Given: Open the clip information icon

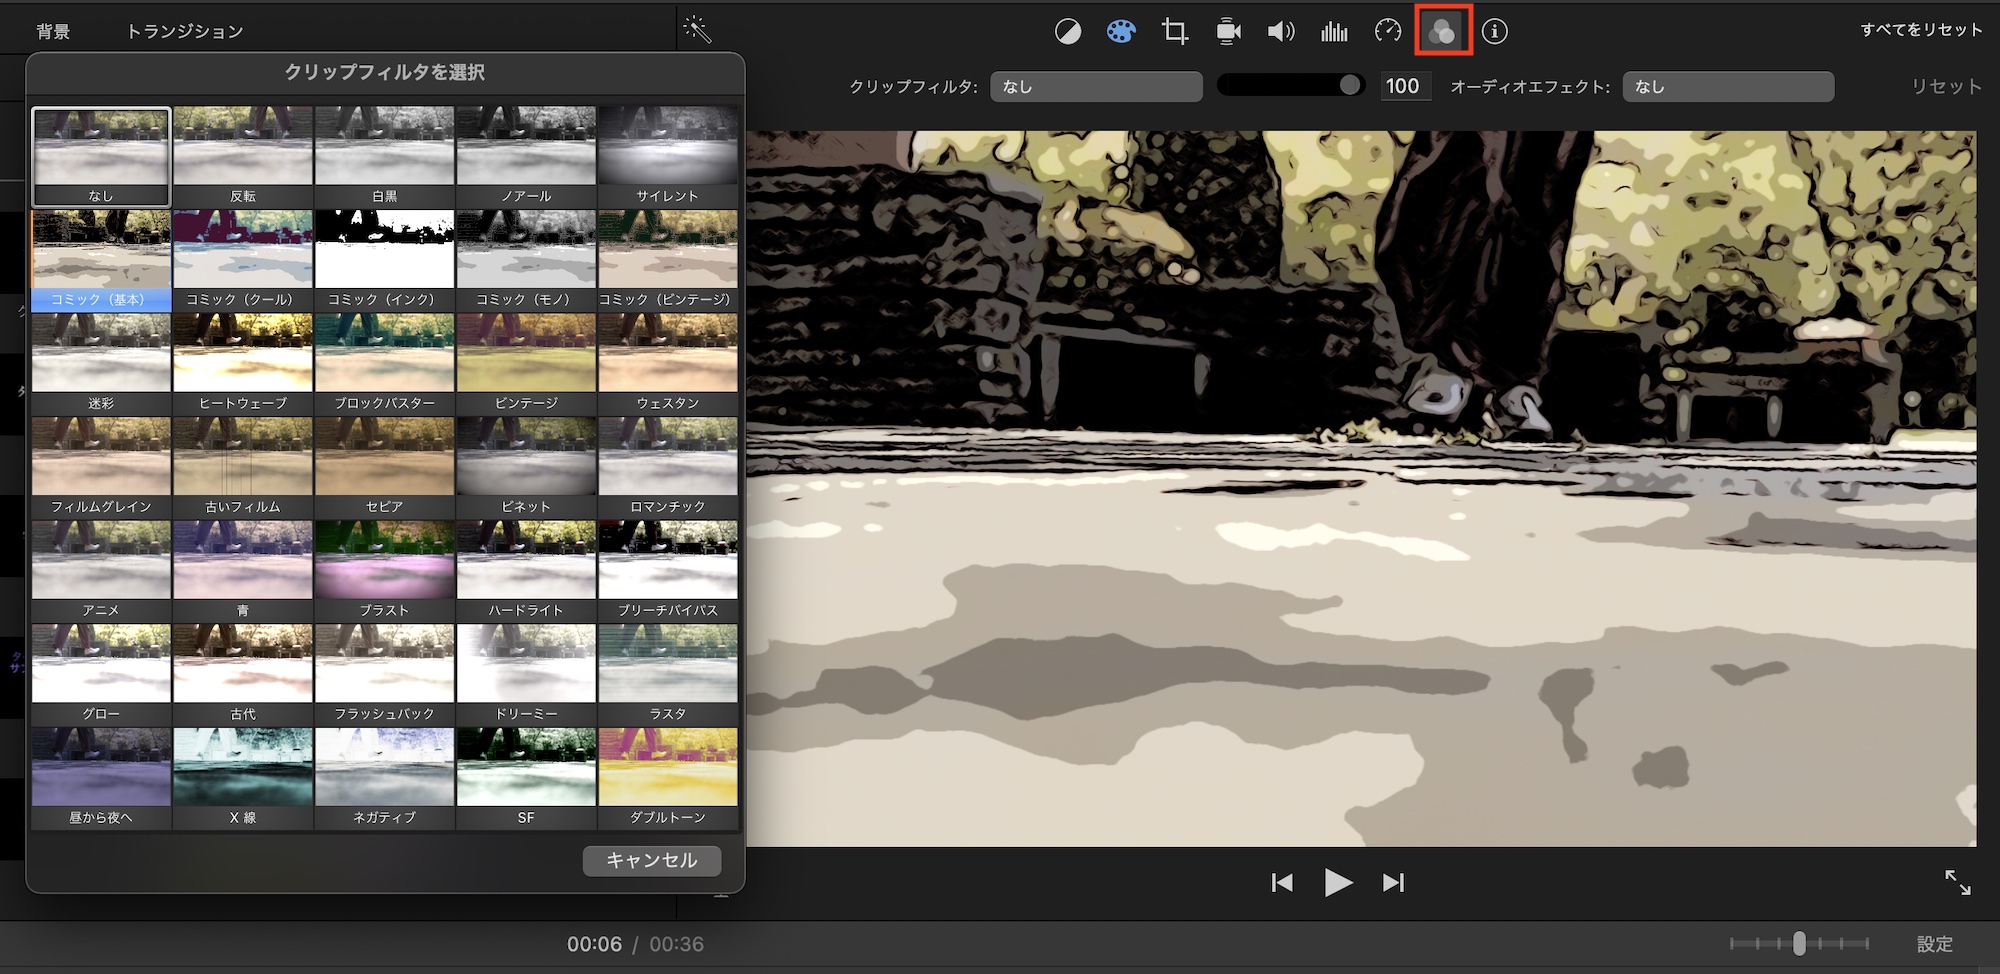Looking at the screenshot, I should 1494,32.
